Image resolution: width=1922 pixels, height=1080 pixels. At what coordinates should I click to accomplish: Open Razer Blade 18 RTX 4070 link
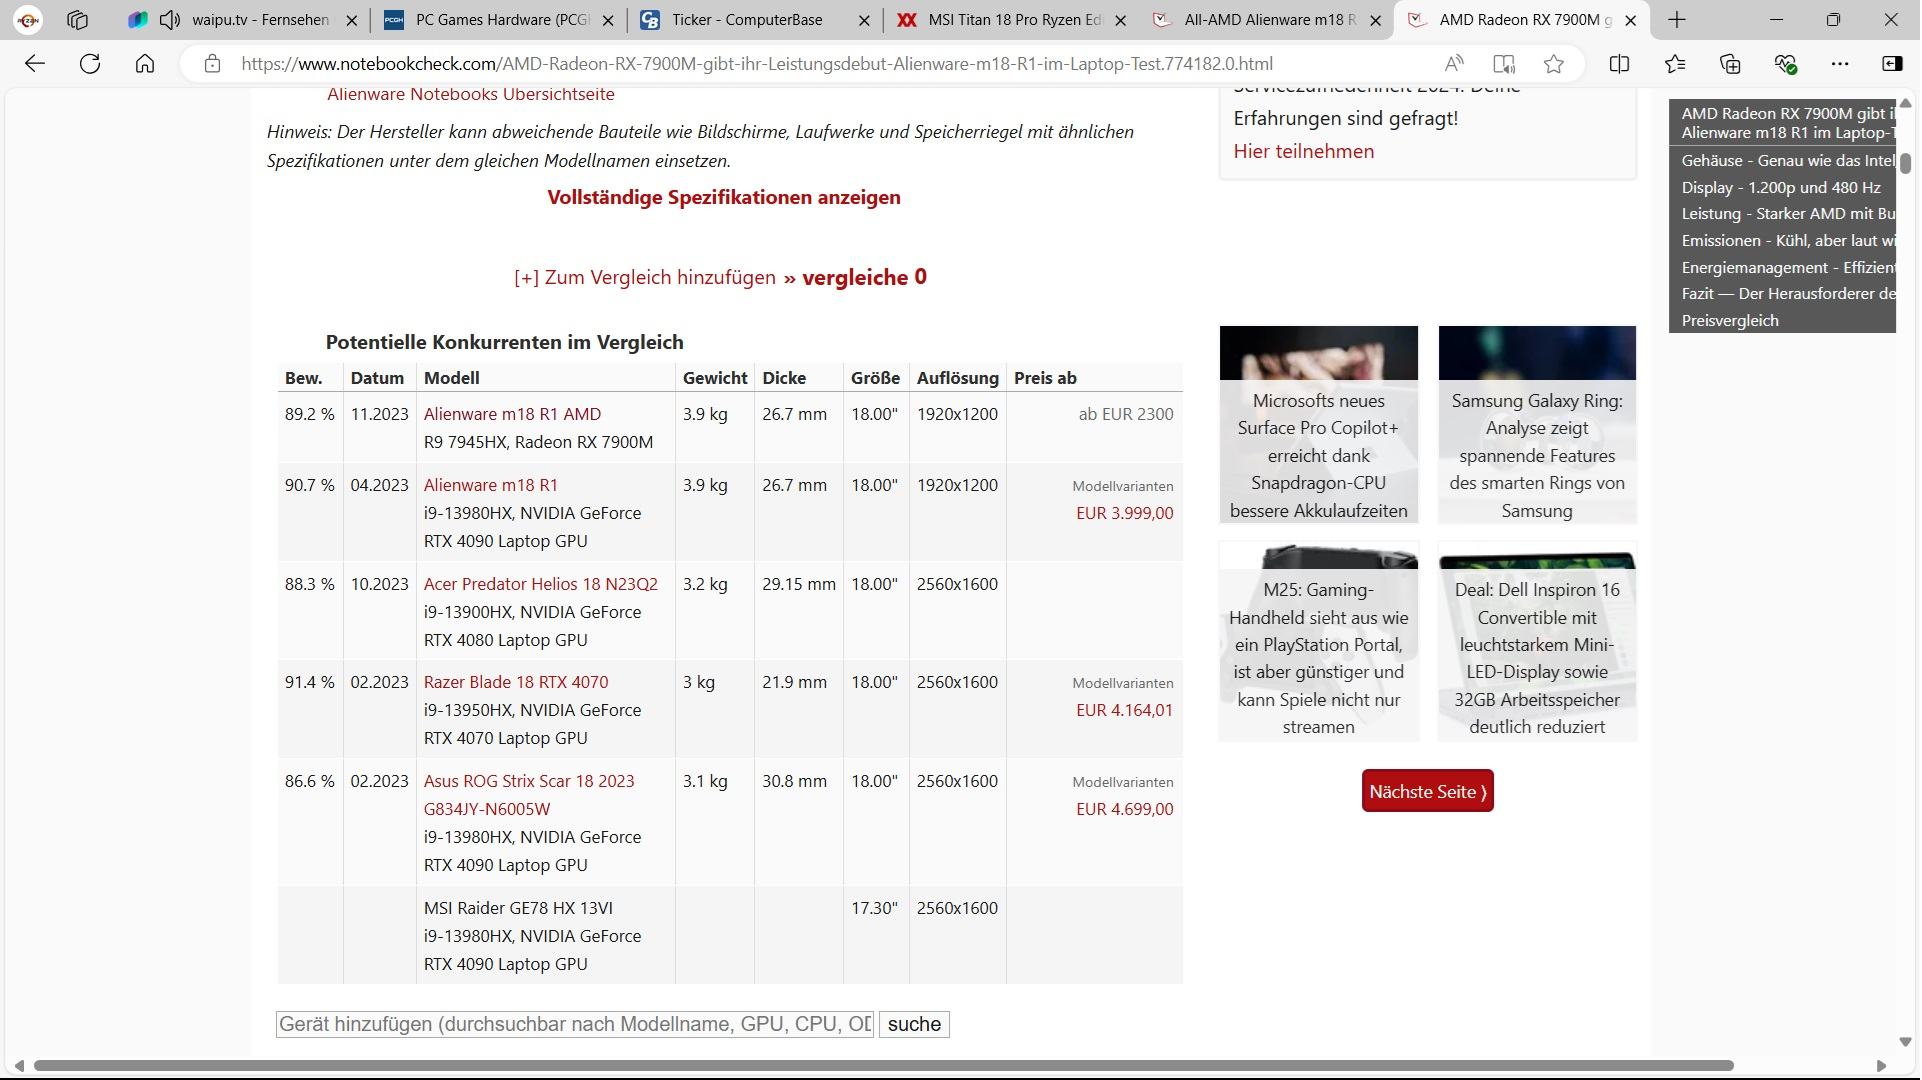click(515, 682)
